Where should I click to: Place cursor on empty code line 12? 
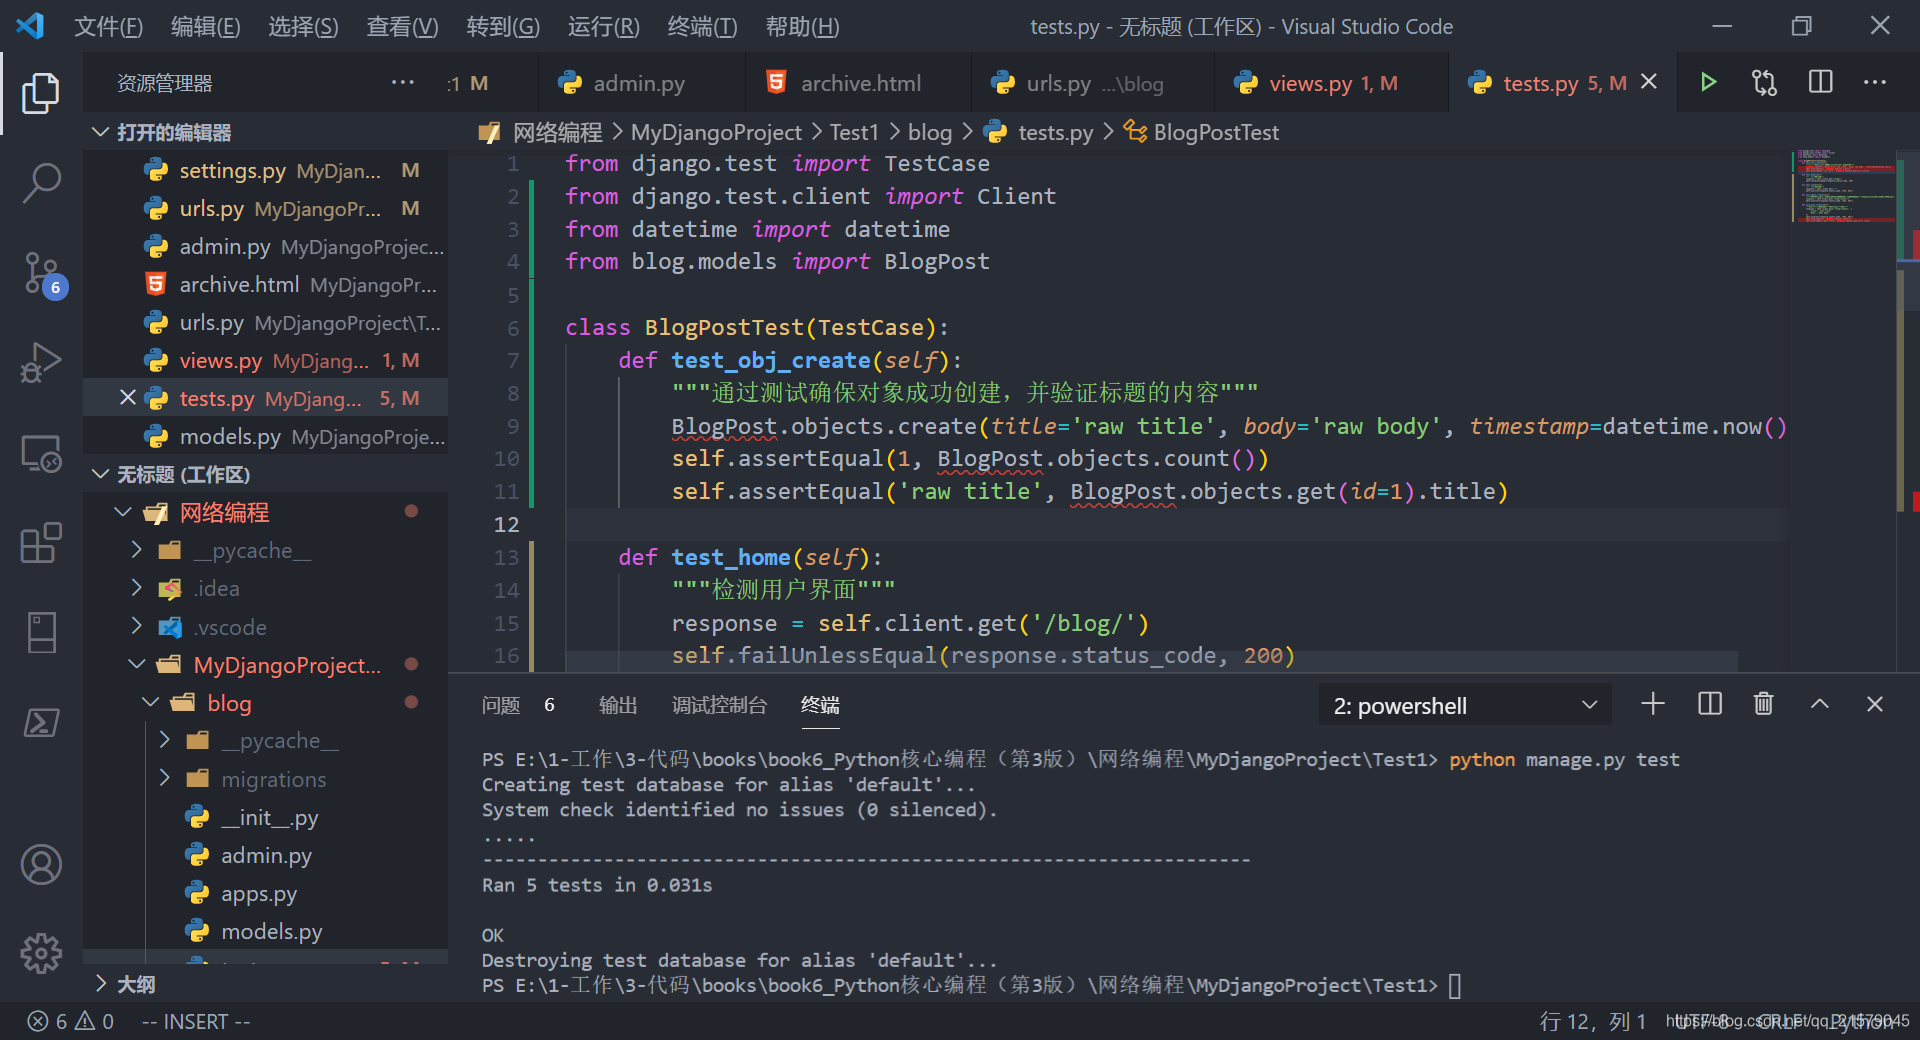(x=1175, y=524)
